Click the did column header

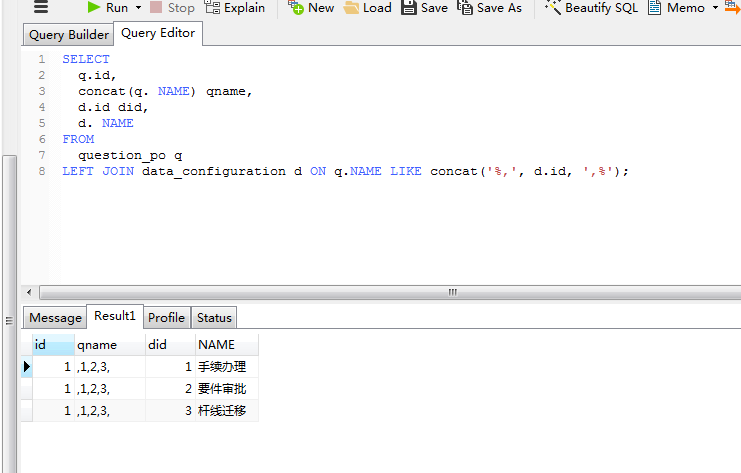pyautogui.click(x=170, y=344)
